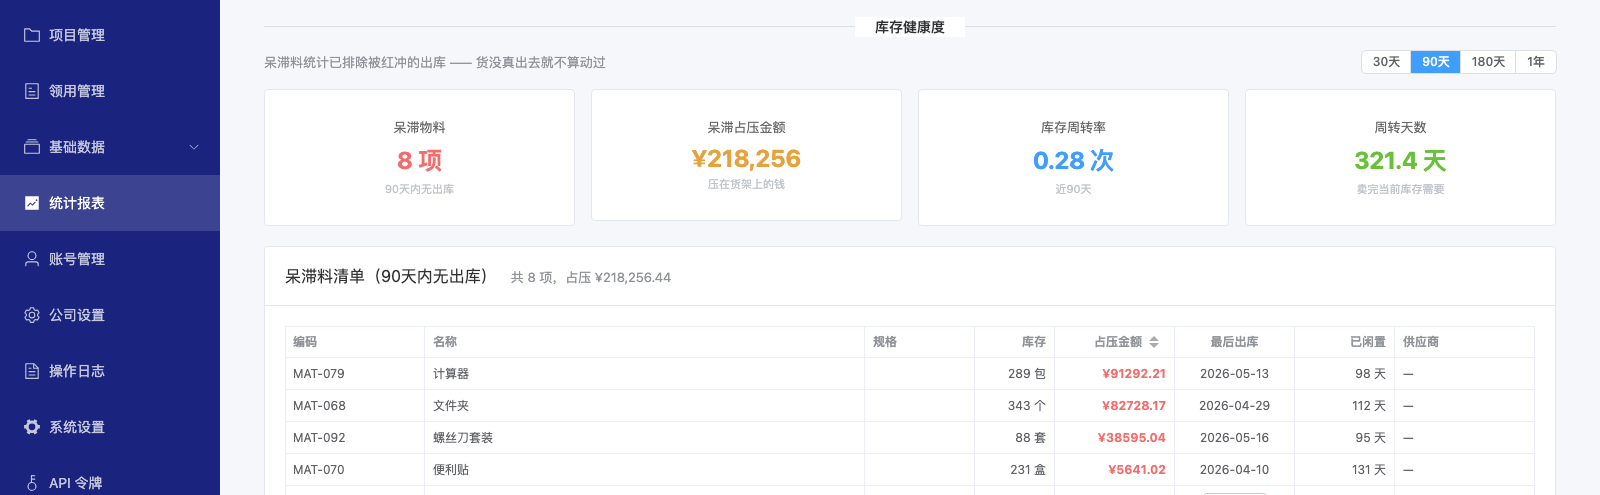
Task: Click the 2026-04-29 last outbound date
Action: (x=1235, y=406)
